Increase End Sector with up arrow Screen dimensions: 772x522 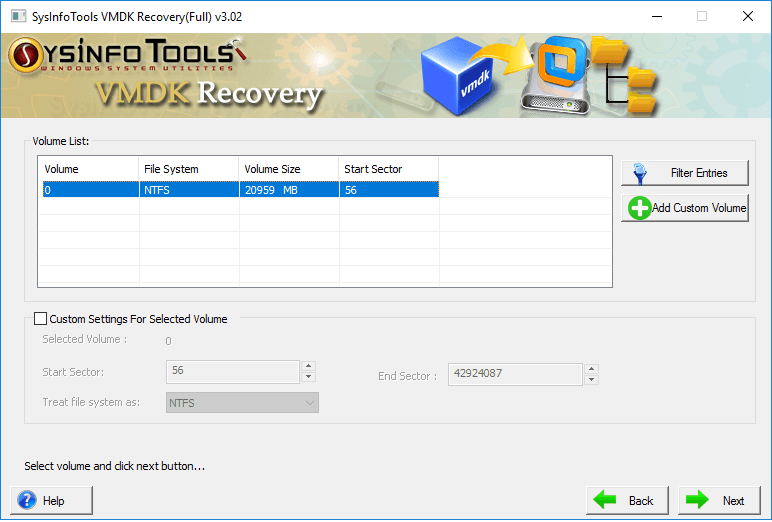tap(591, 369)
